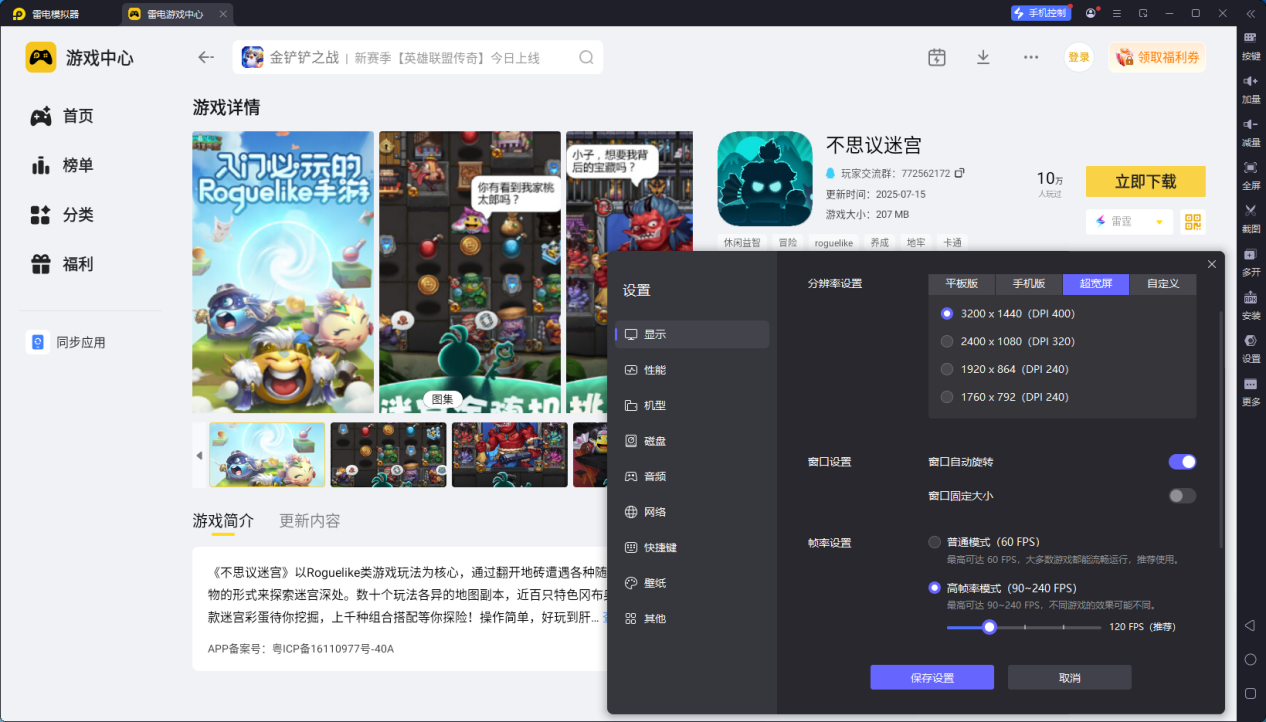Disable 窗口自动旋转 auto-rotate toggle
Image resolution: width=1266 pixels, height=722 pixels.
click(1182, 461)
